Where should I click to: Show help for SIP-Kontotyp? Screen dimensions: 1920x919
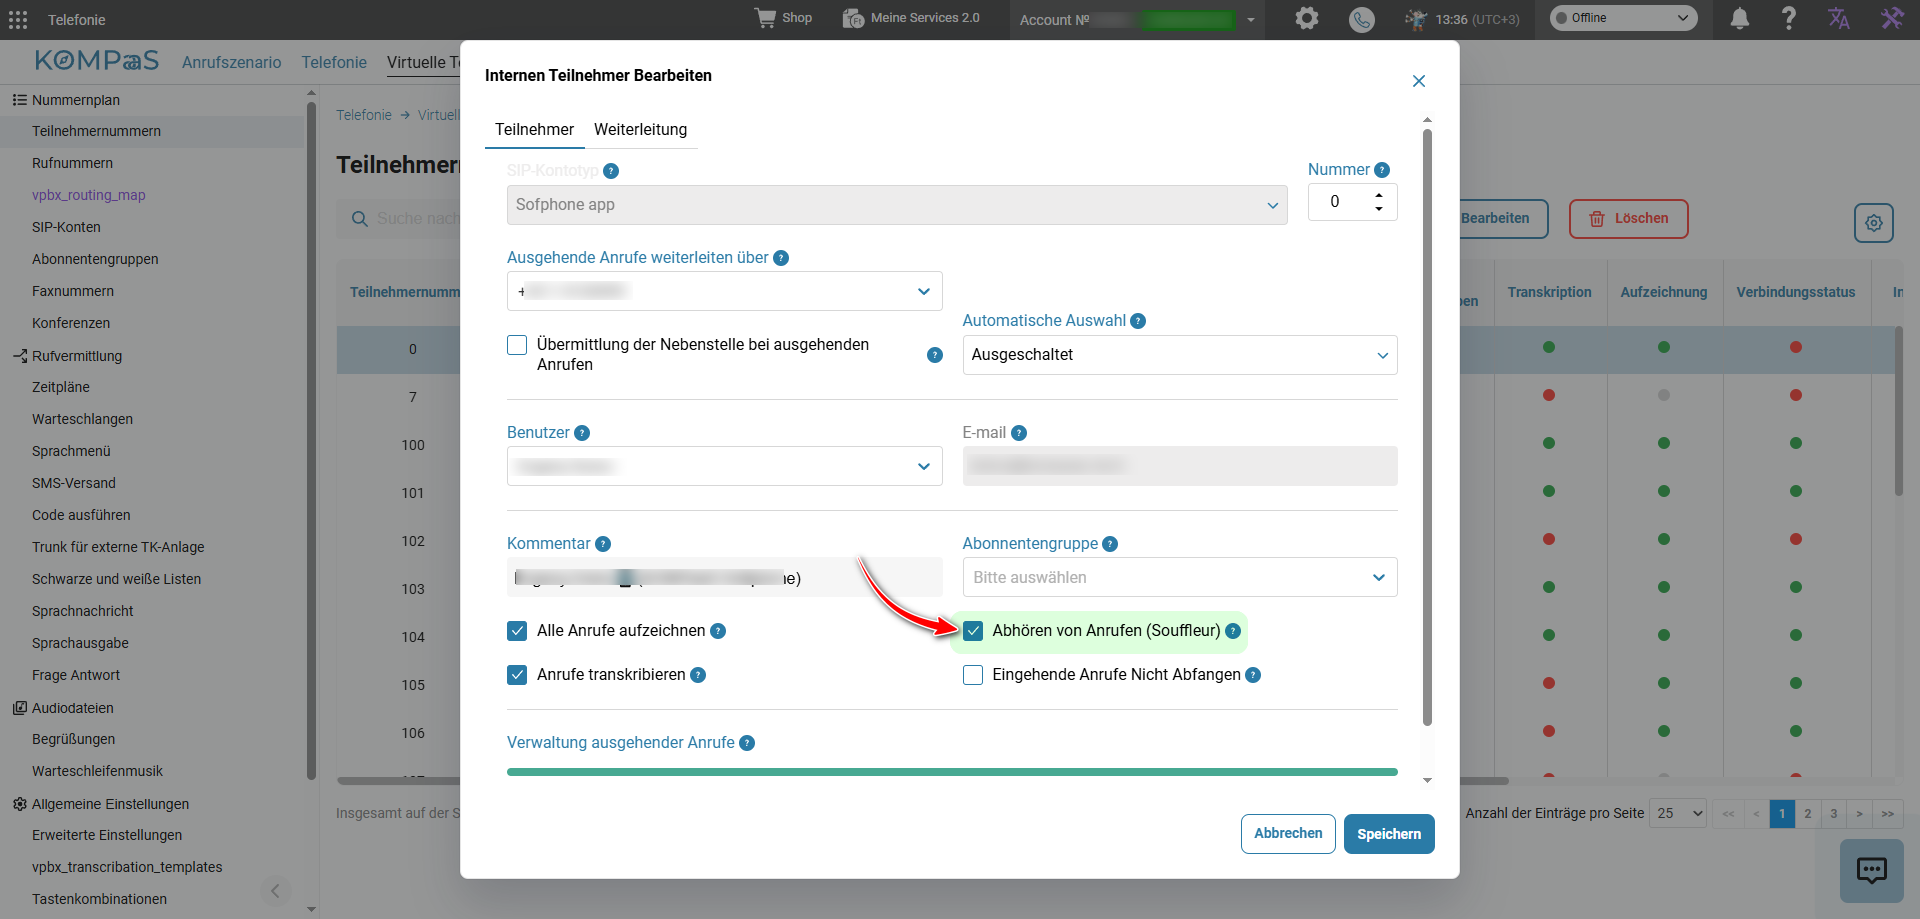(611, 171)
